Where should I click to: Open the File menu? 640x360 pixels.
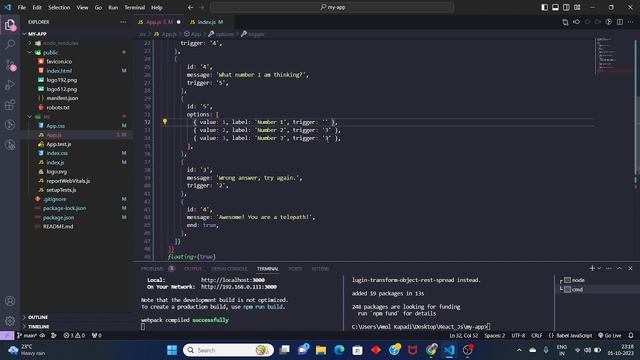[22, 7]
